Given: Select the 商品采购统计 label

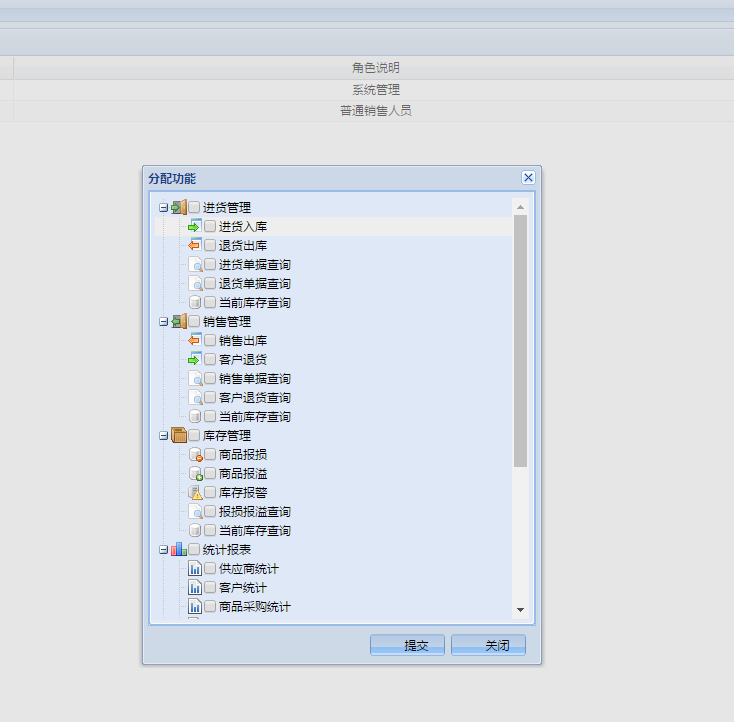Looking at the screenshot, I should [x=255, y=606].
